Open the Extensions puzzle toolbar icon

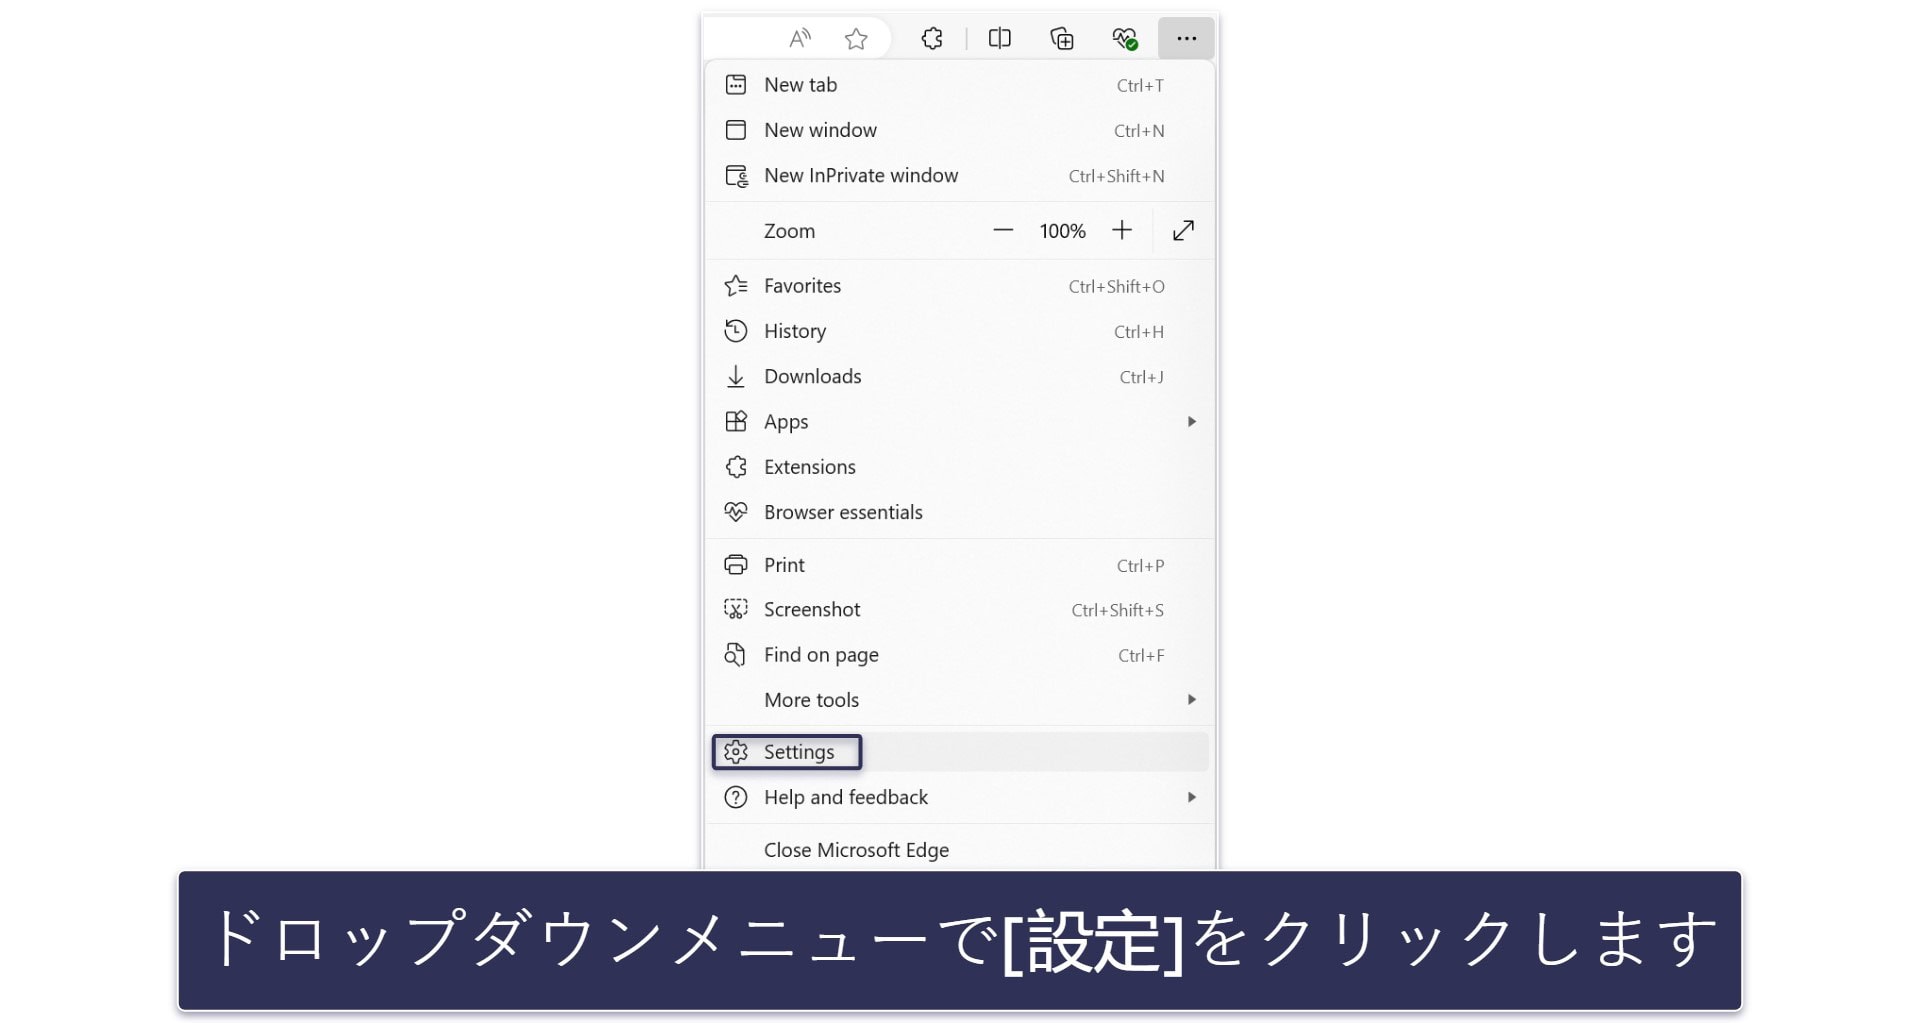932,39
